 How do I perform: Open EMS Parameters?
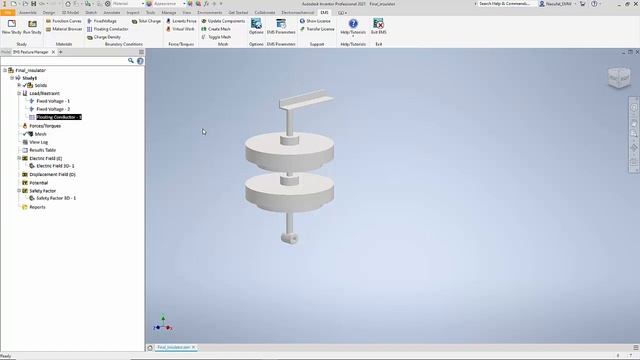click(281, 27)
